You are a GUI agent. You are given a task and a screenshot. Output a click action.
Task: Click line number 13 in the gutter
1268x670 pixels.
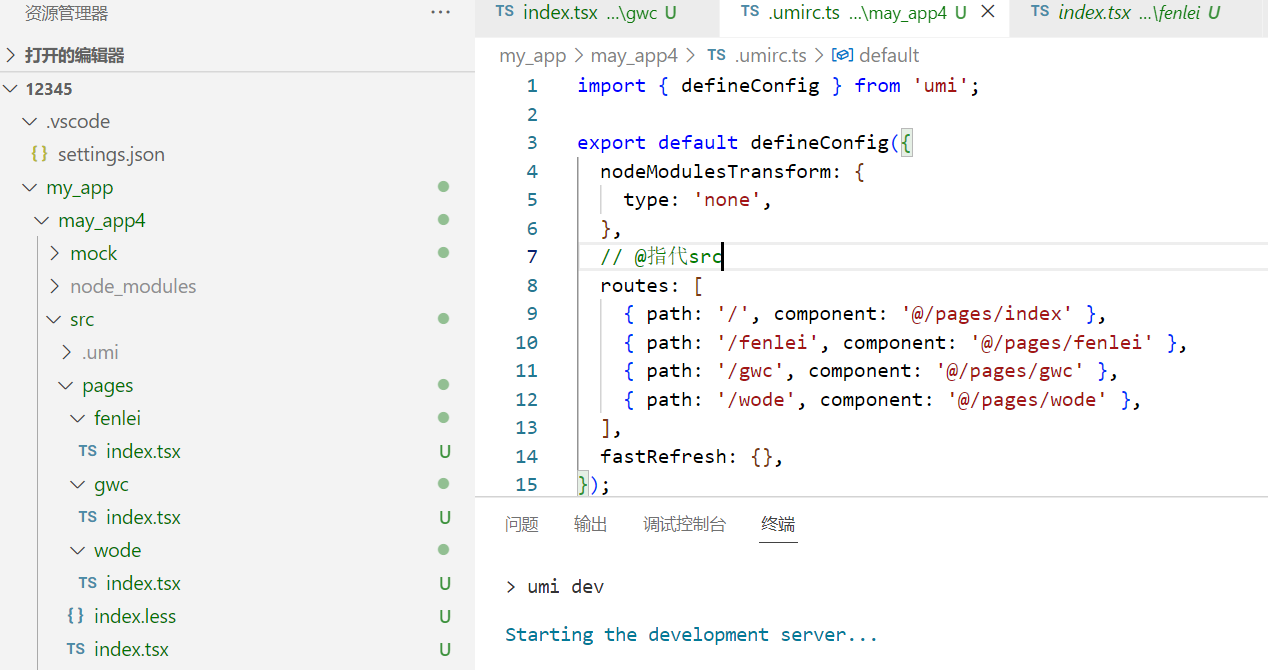tap(526, 428)
